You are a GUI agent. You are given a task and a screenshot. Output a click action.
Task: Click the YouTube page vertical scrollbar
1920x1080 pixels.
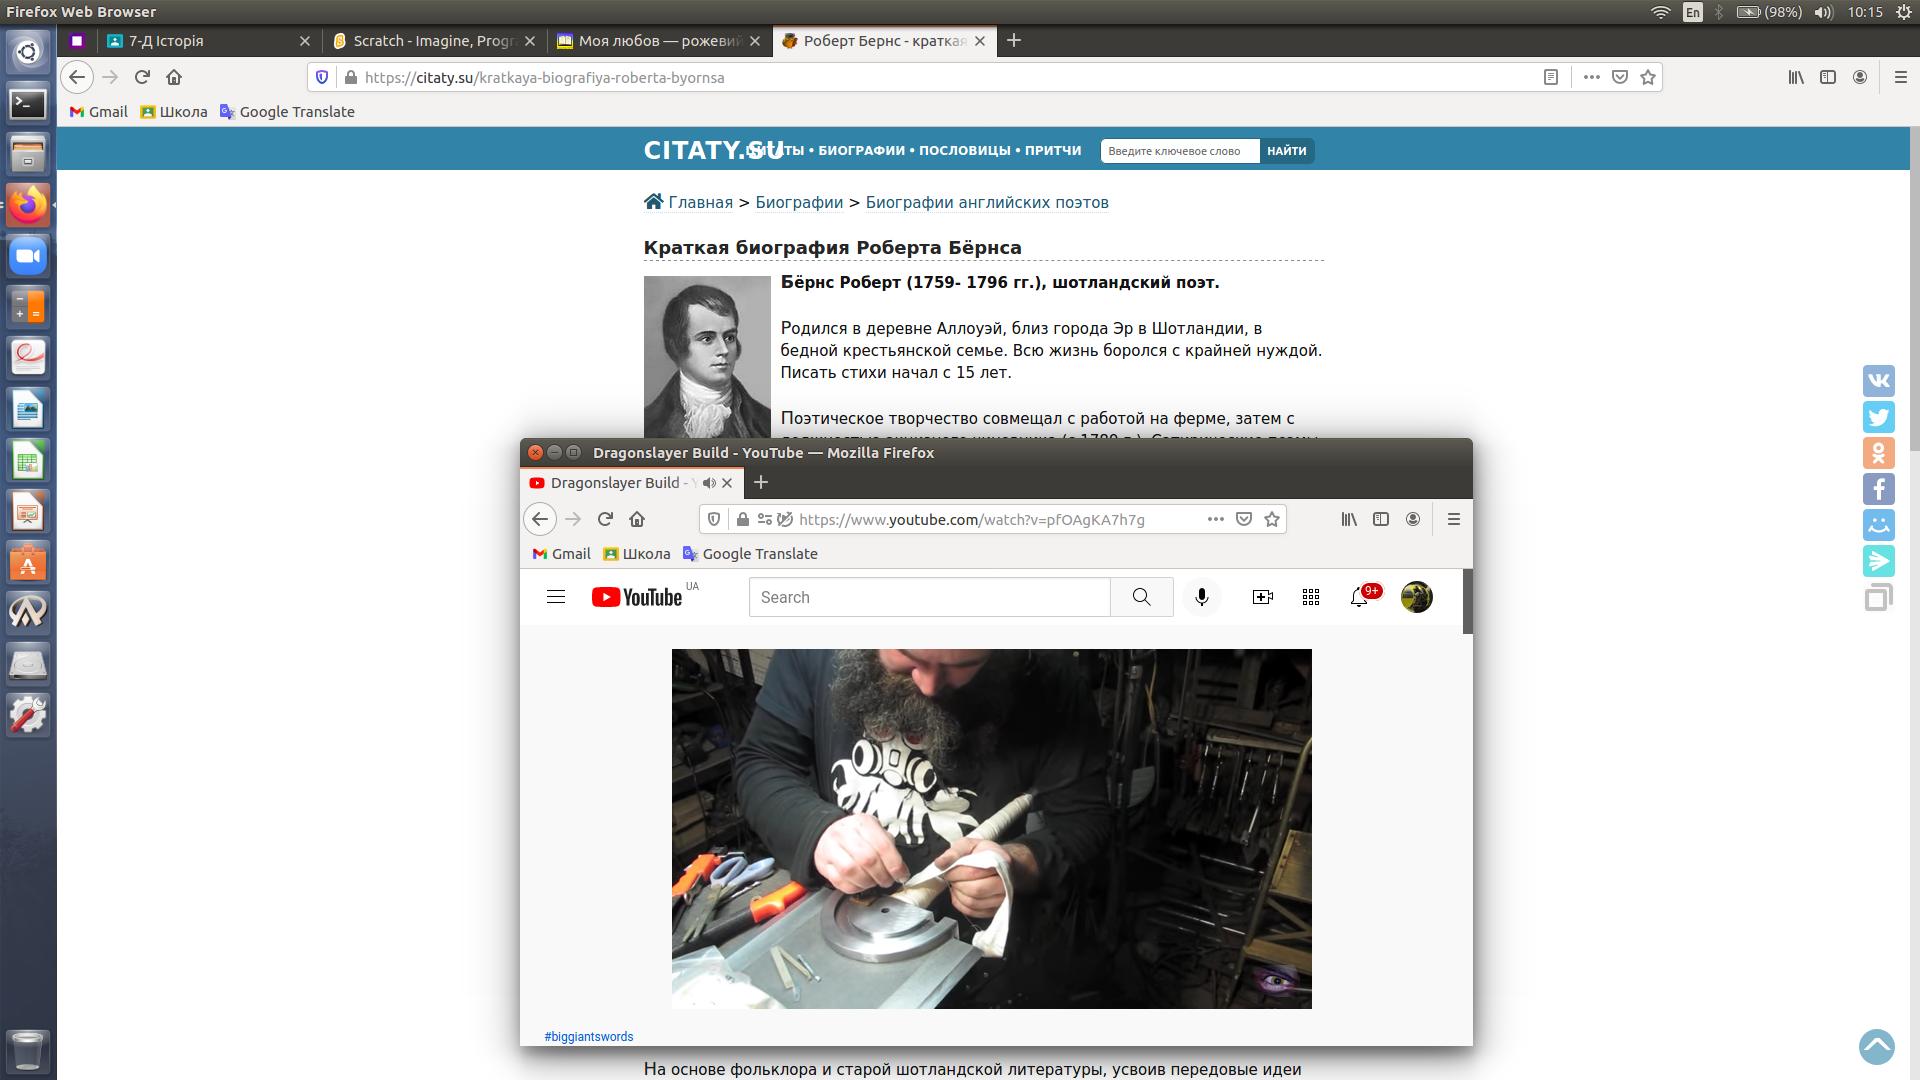(1467, 601)
